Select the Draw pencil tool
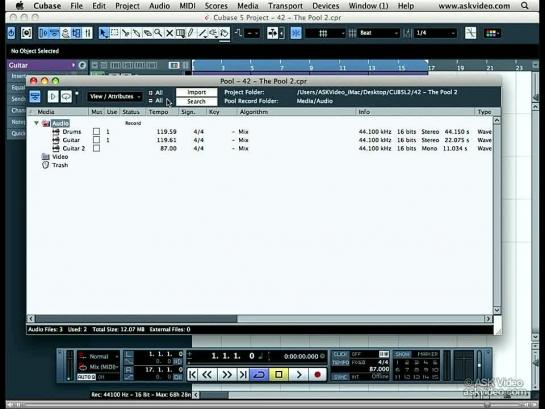This screenshot has height=409, width=545. click(x=191, y=33)
